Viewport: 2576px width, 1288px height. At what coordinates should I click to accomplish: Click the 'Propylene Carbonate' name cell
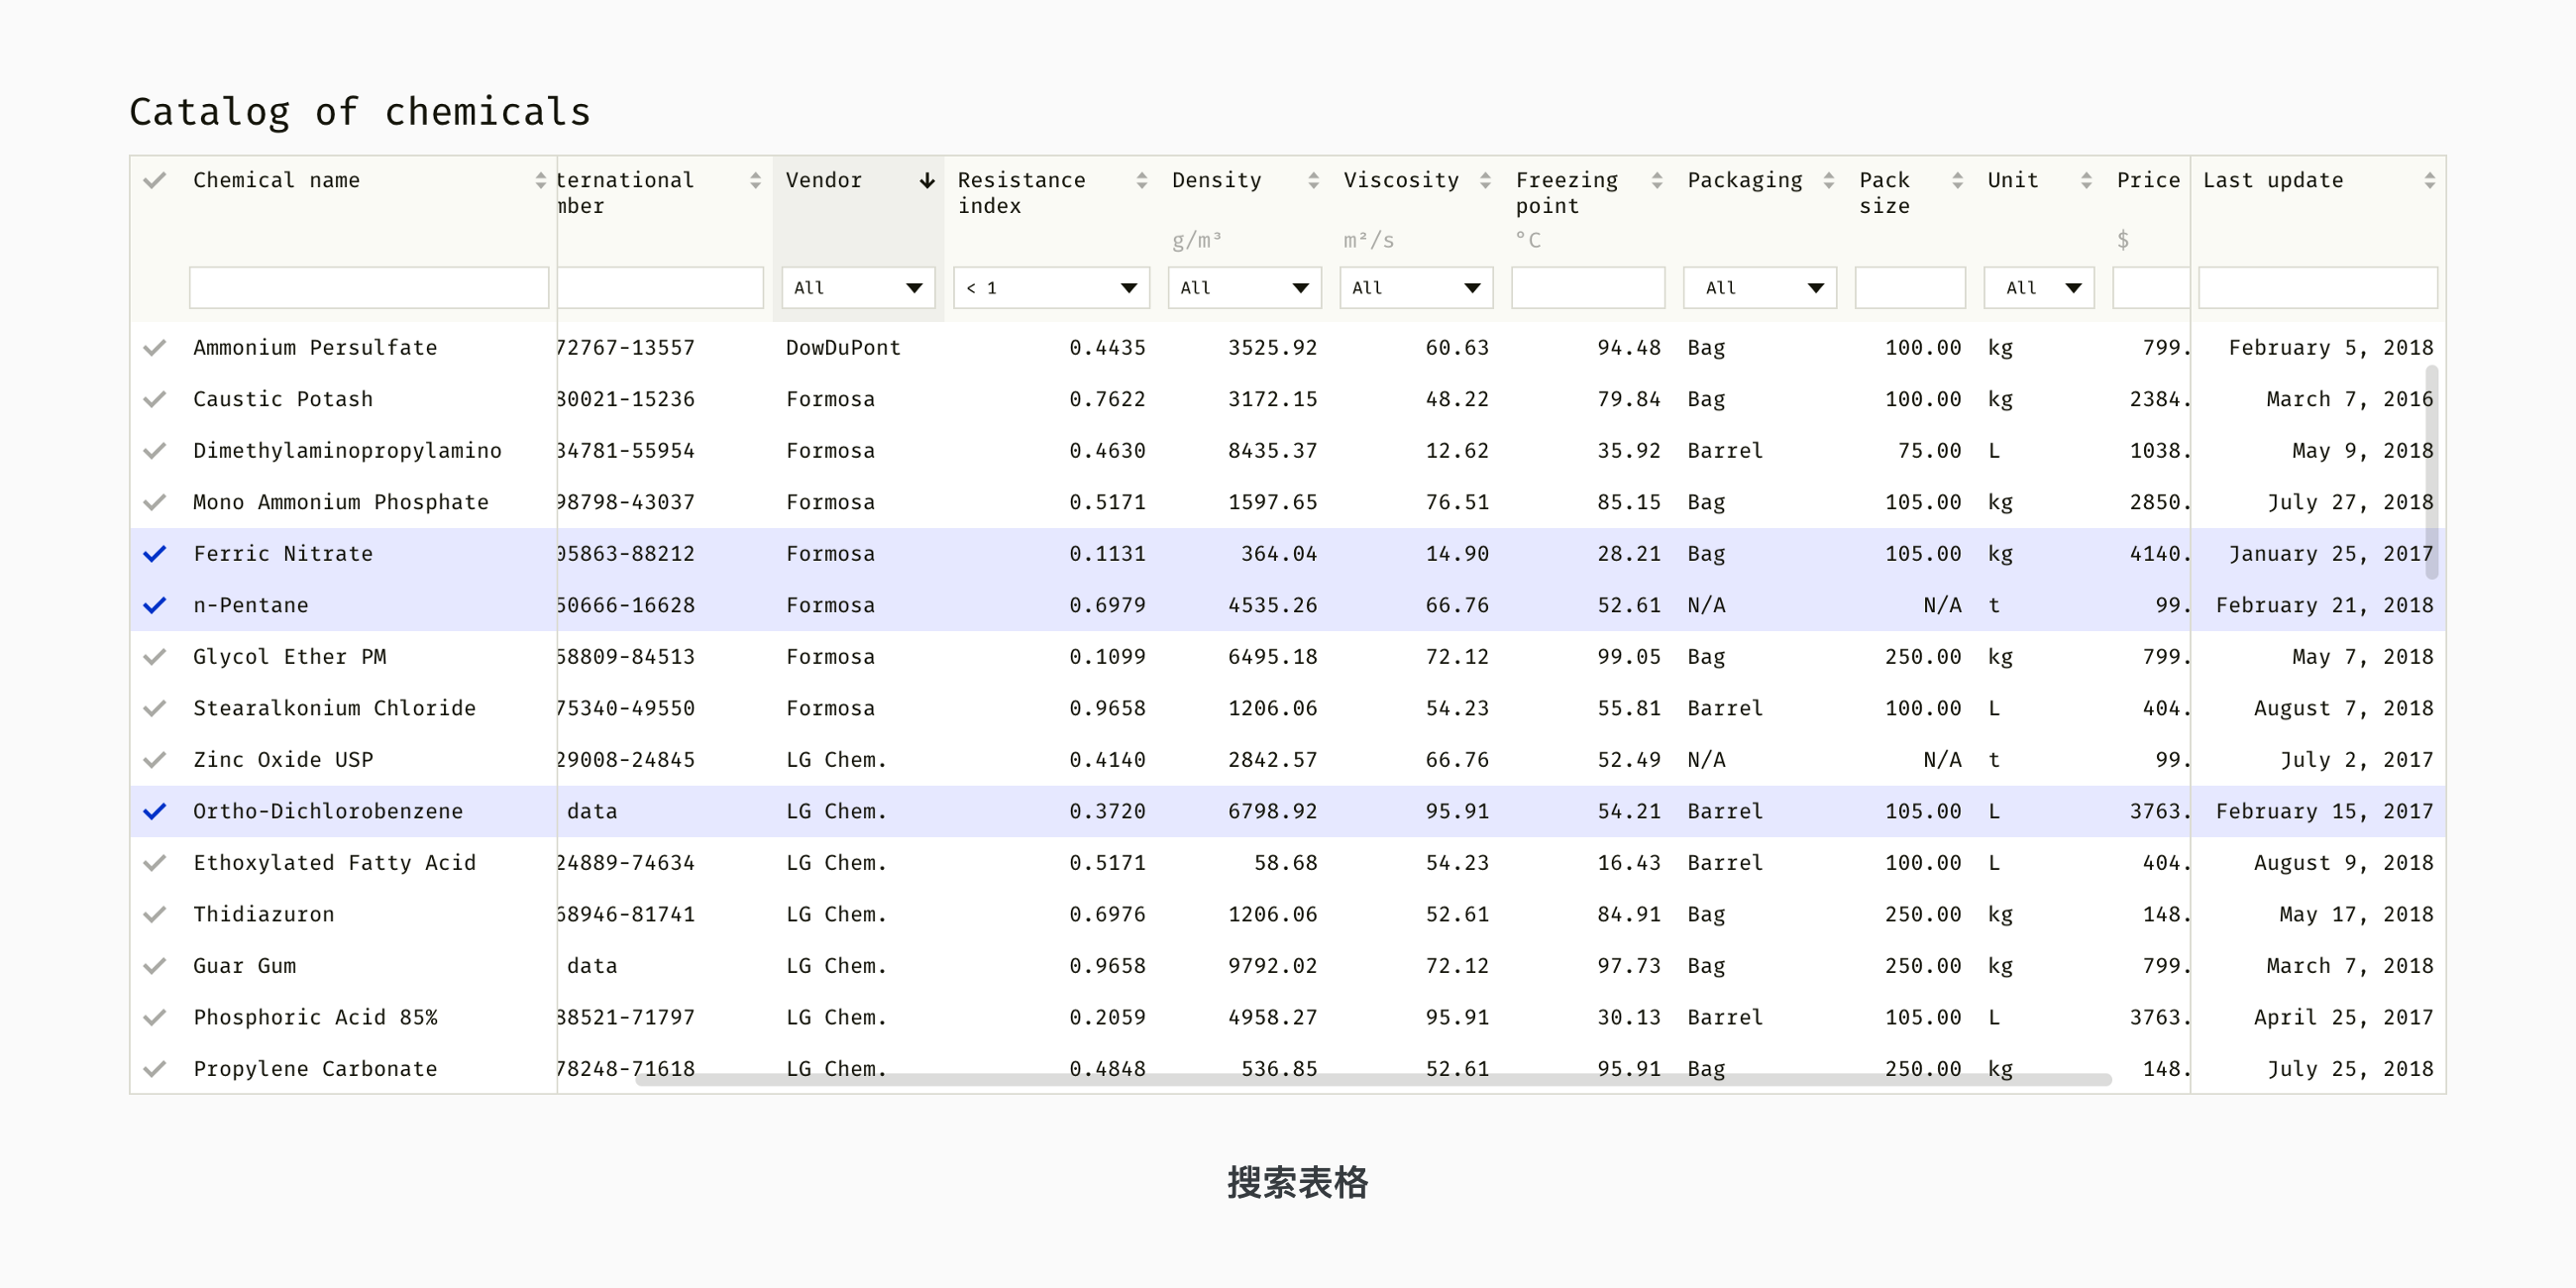point(315,1069)
